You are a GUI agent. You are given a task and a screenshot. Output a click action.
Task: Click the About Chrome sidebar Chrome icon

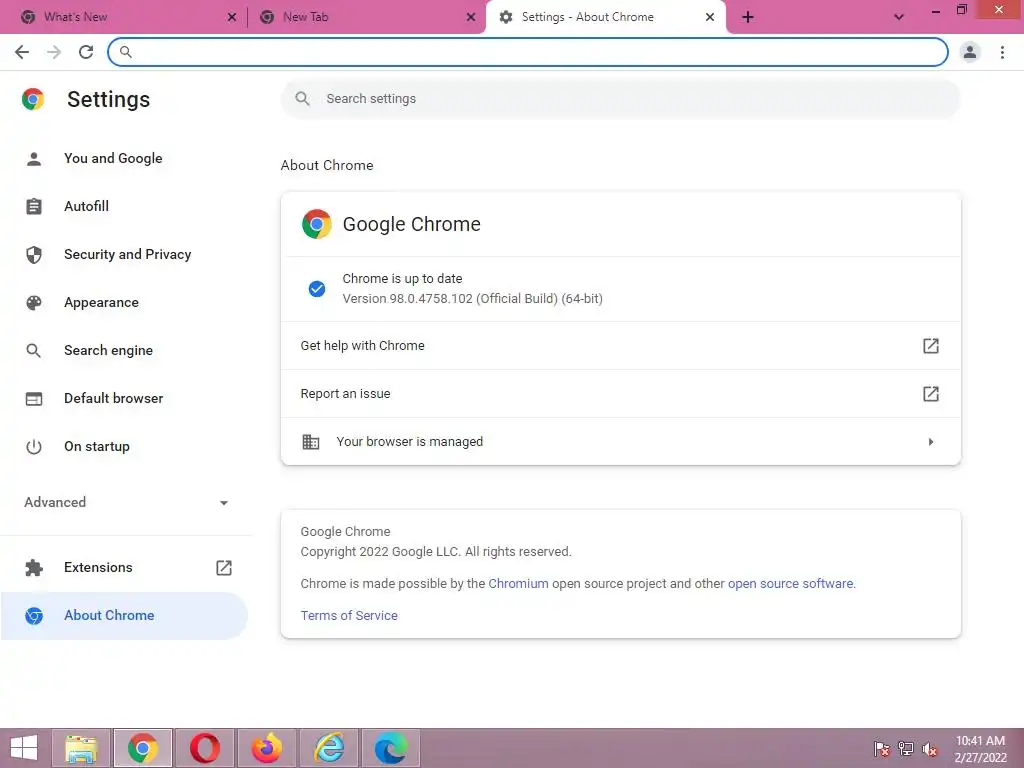click(34, 616)
